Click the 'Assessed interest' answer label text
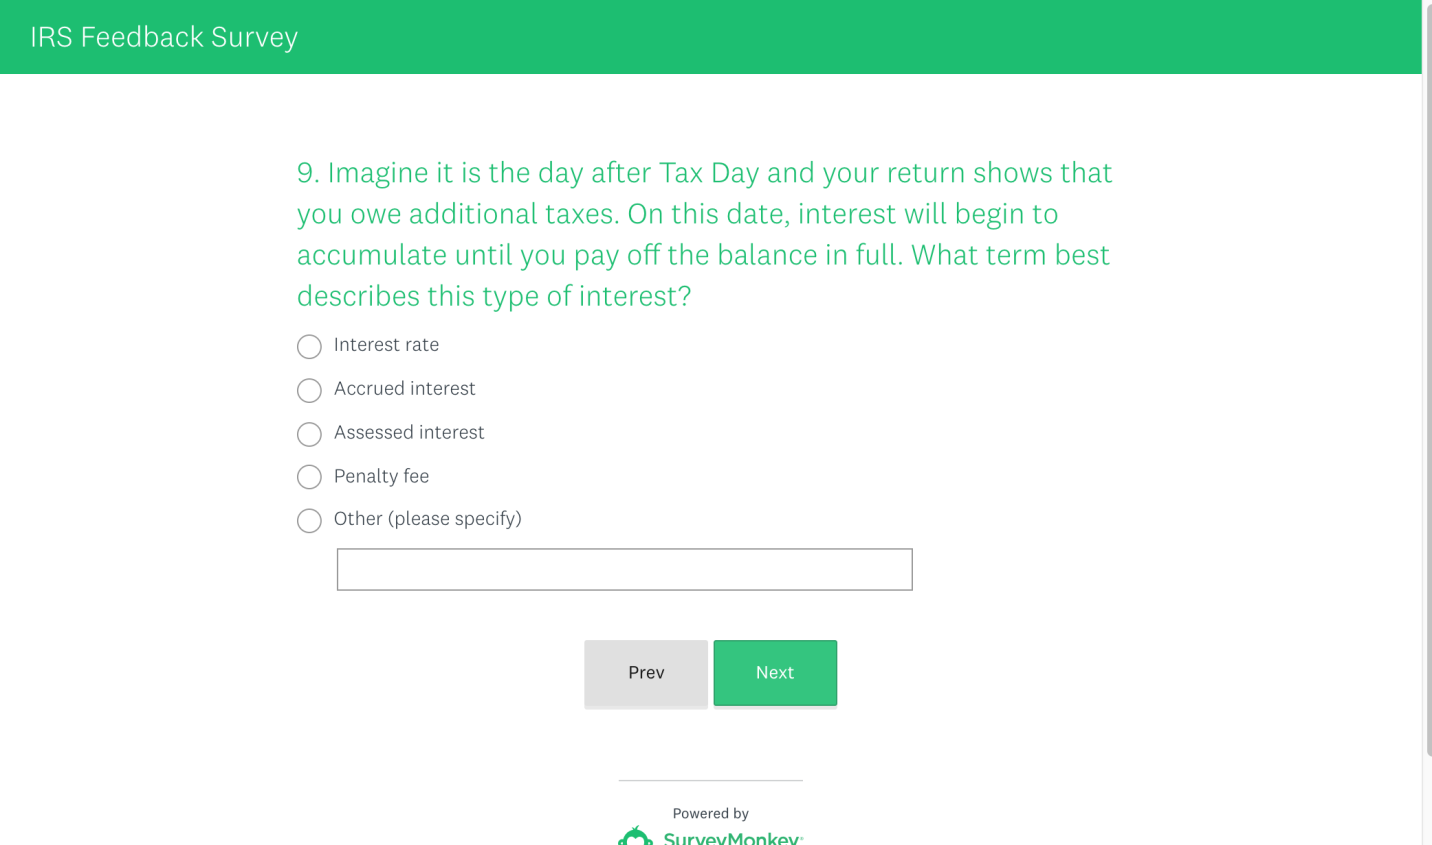This screenshot has width=1432, height=845. [409, 433]
